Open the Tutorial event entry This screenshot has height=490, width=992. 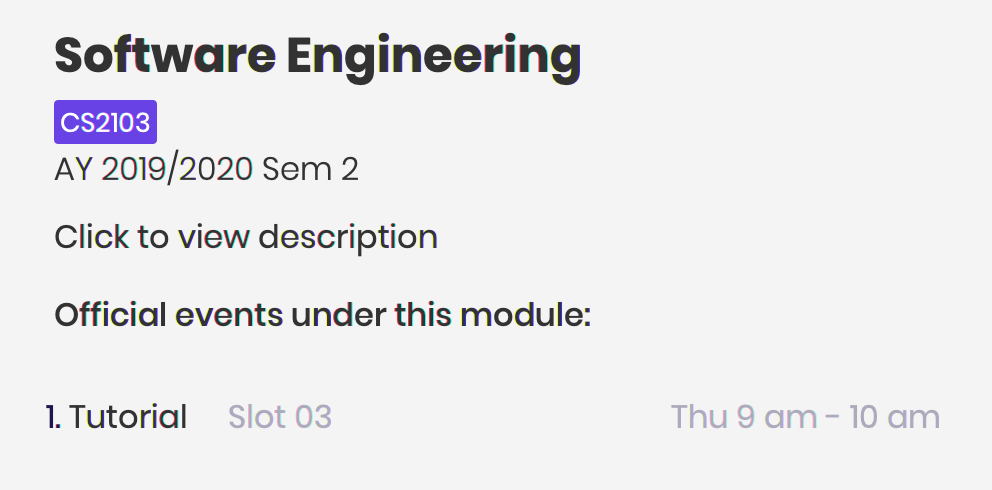click(x=128, y=417)
